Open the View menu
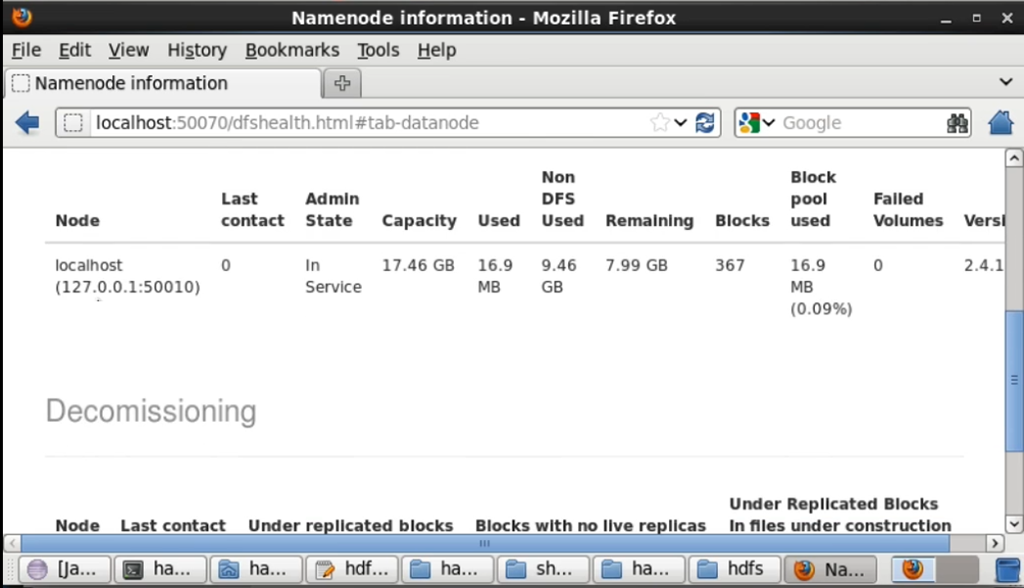 tap(129, 50)
